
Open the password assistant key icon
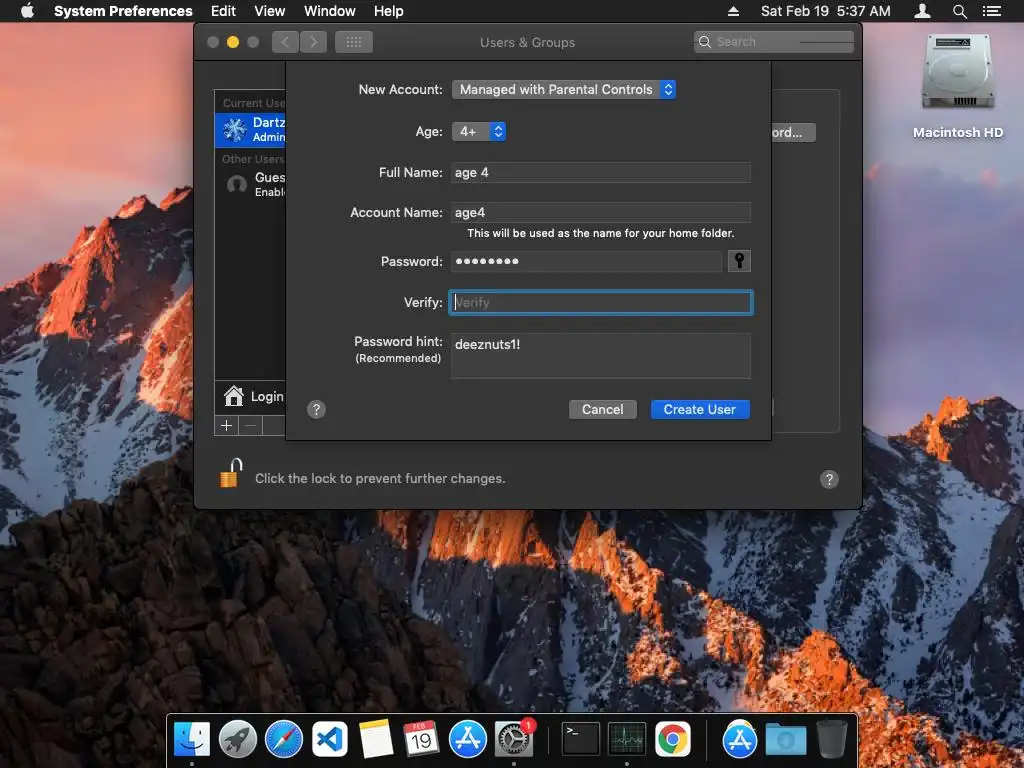[x=739, y=261]
